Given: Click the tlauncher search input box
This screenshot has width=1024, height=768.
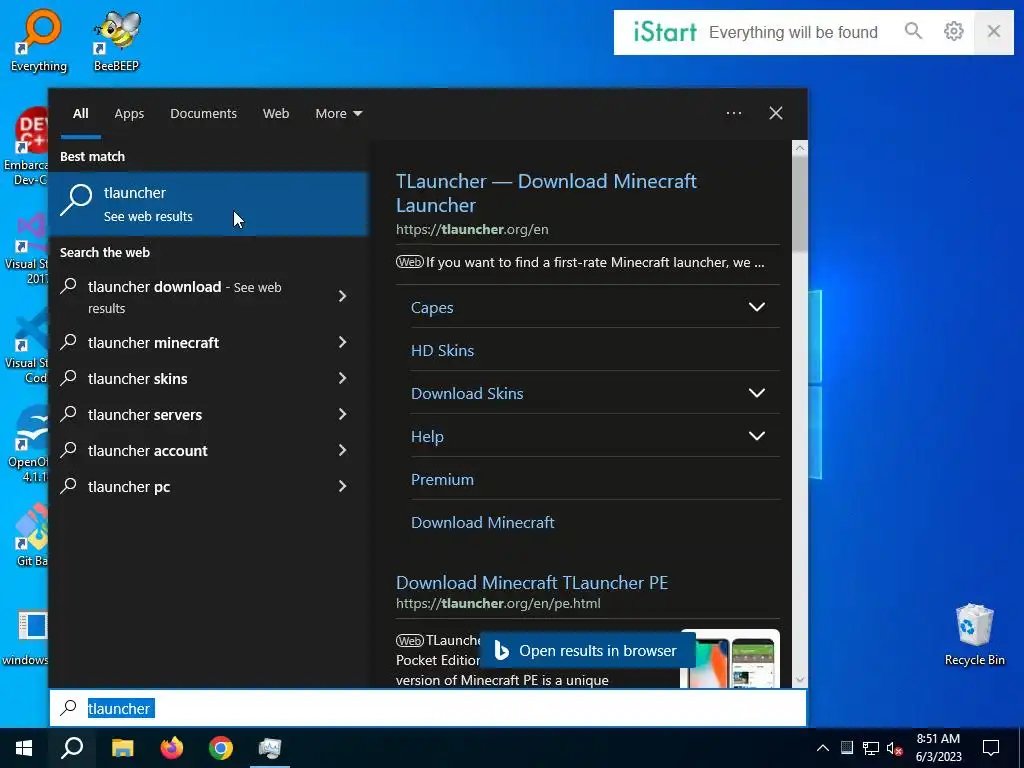Looking at the screenshot, I should pos(428,708).
